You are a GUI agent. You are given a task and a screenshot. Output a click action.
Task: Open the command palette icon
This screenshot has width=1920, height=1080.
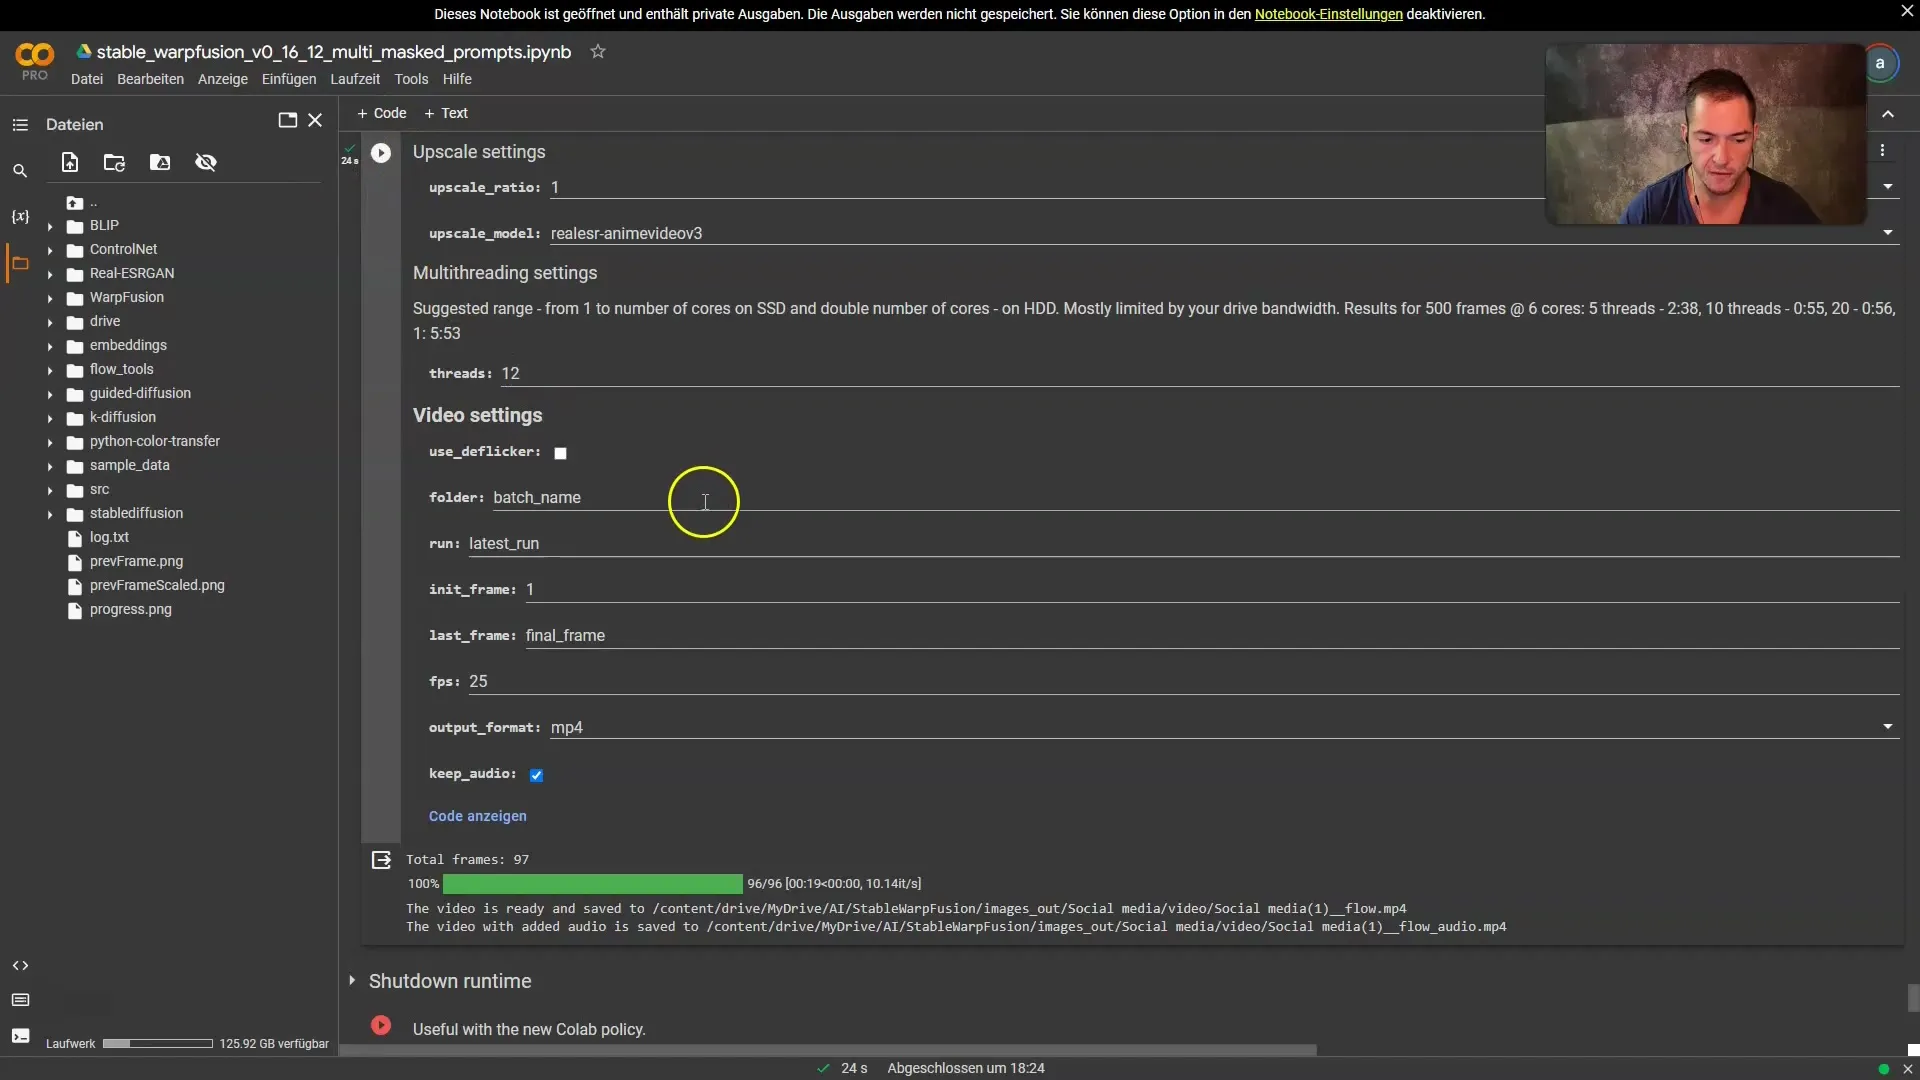click(20, 1000)
